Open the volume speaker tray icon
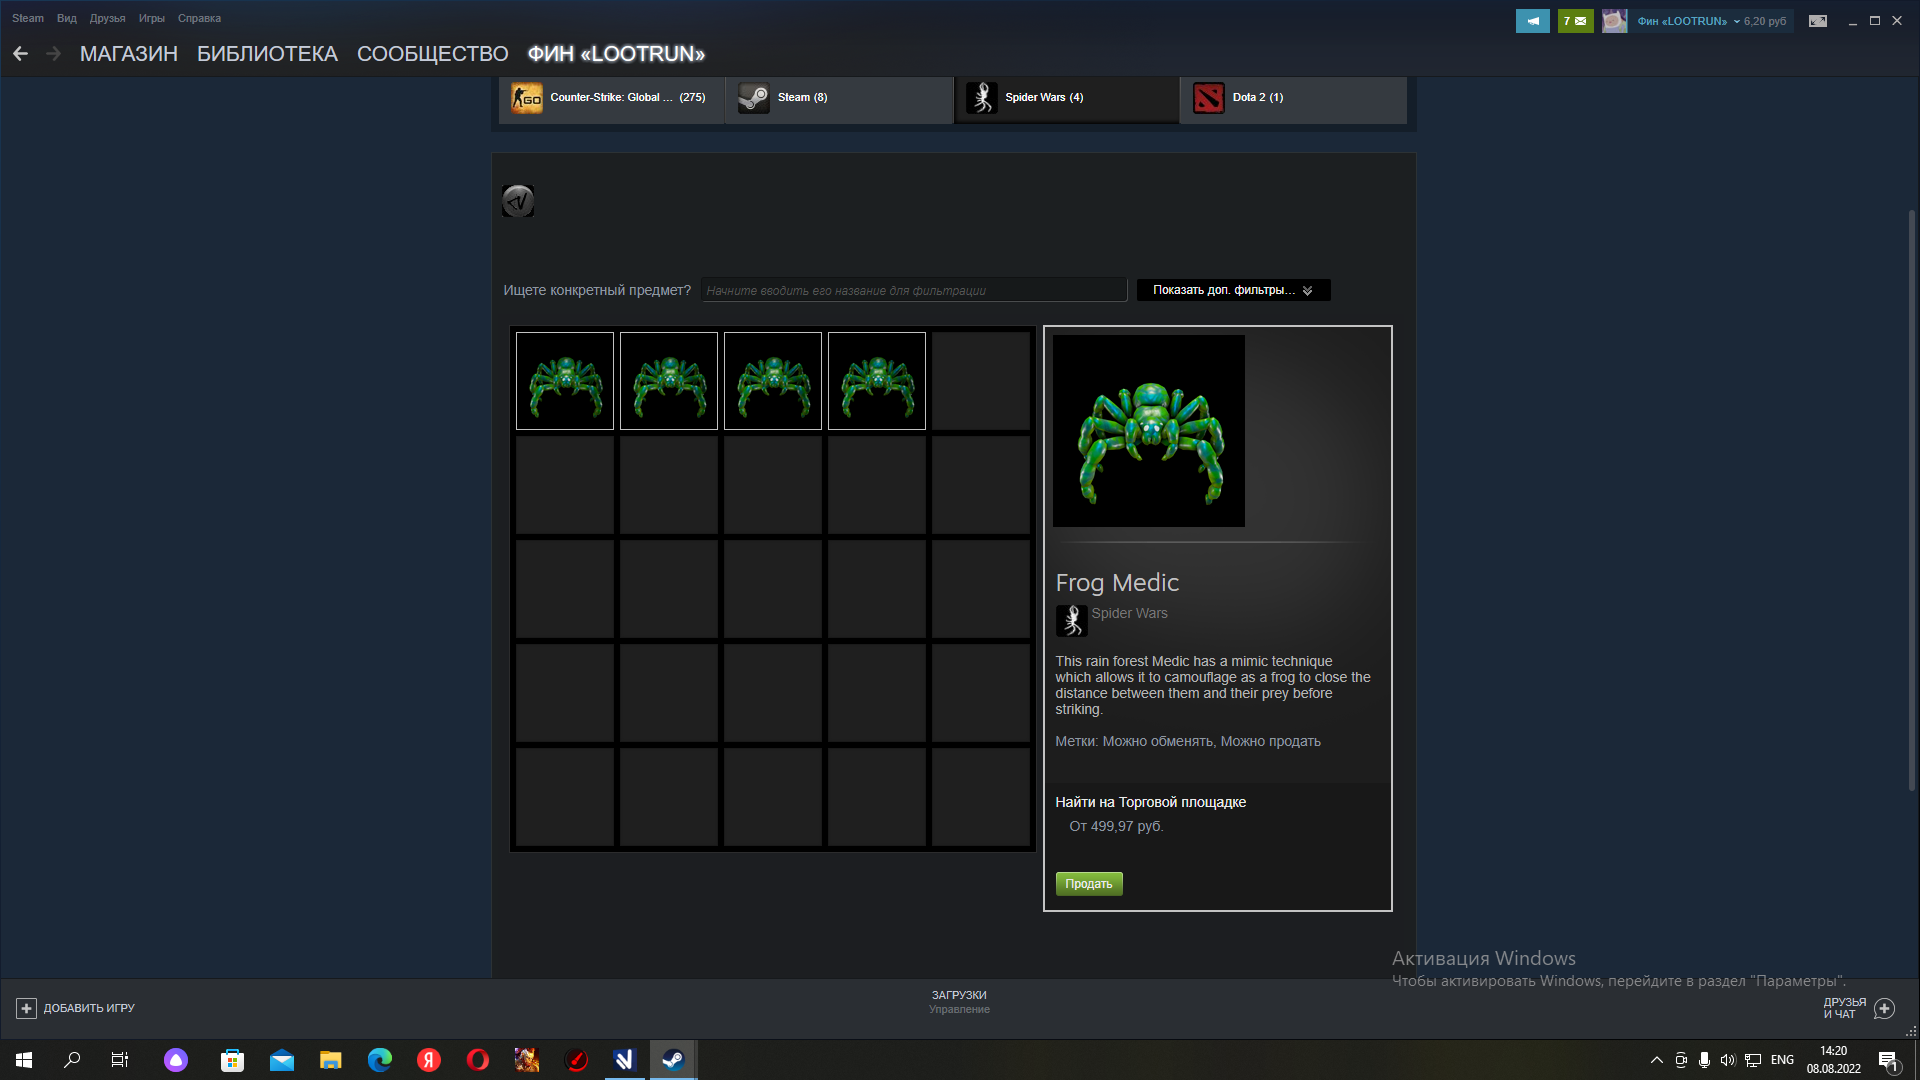The image size is (1920, 1080). click(x=1728, y=1060)
